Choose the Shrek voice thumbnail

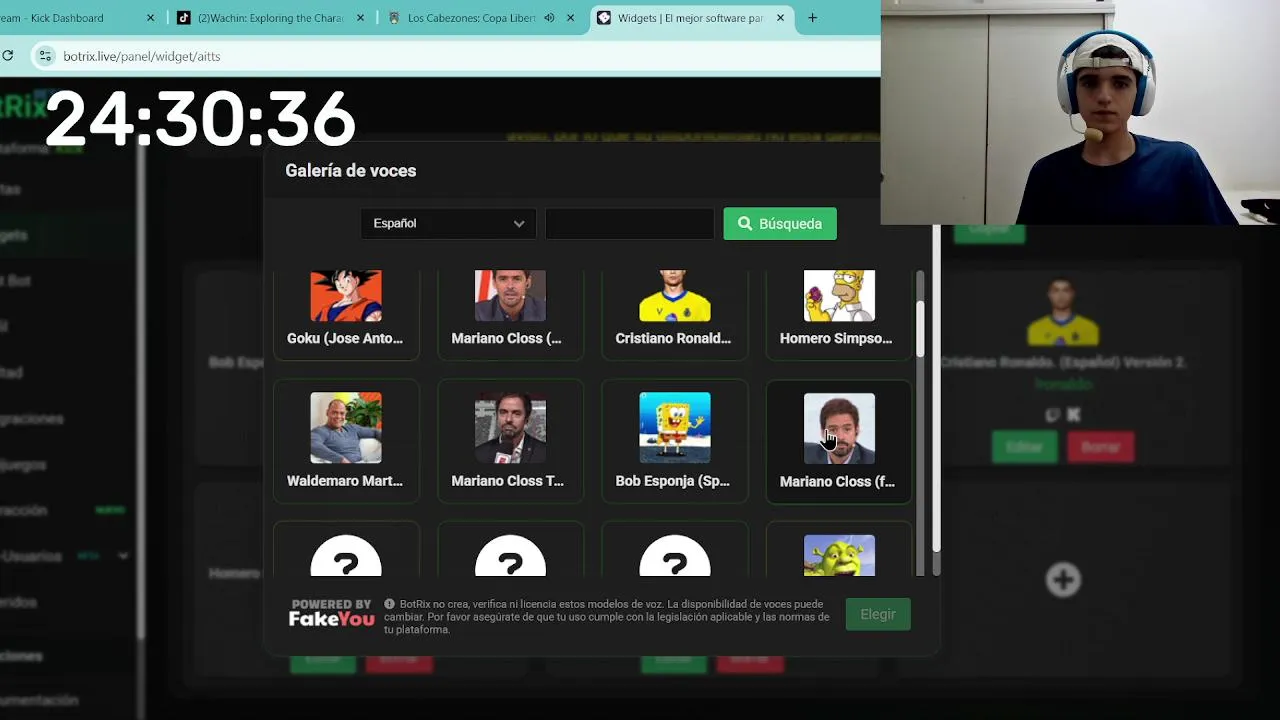click(x=839, y=556)
